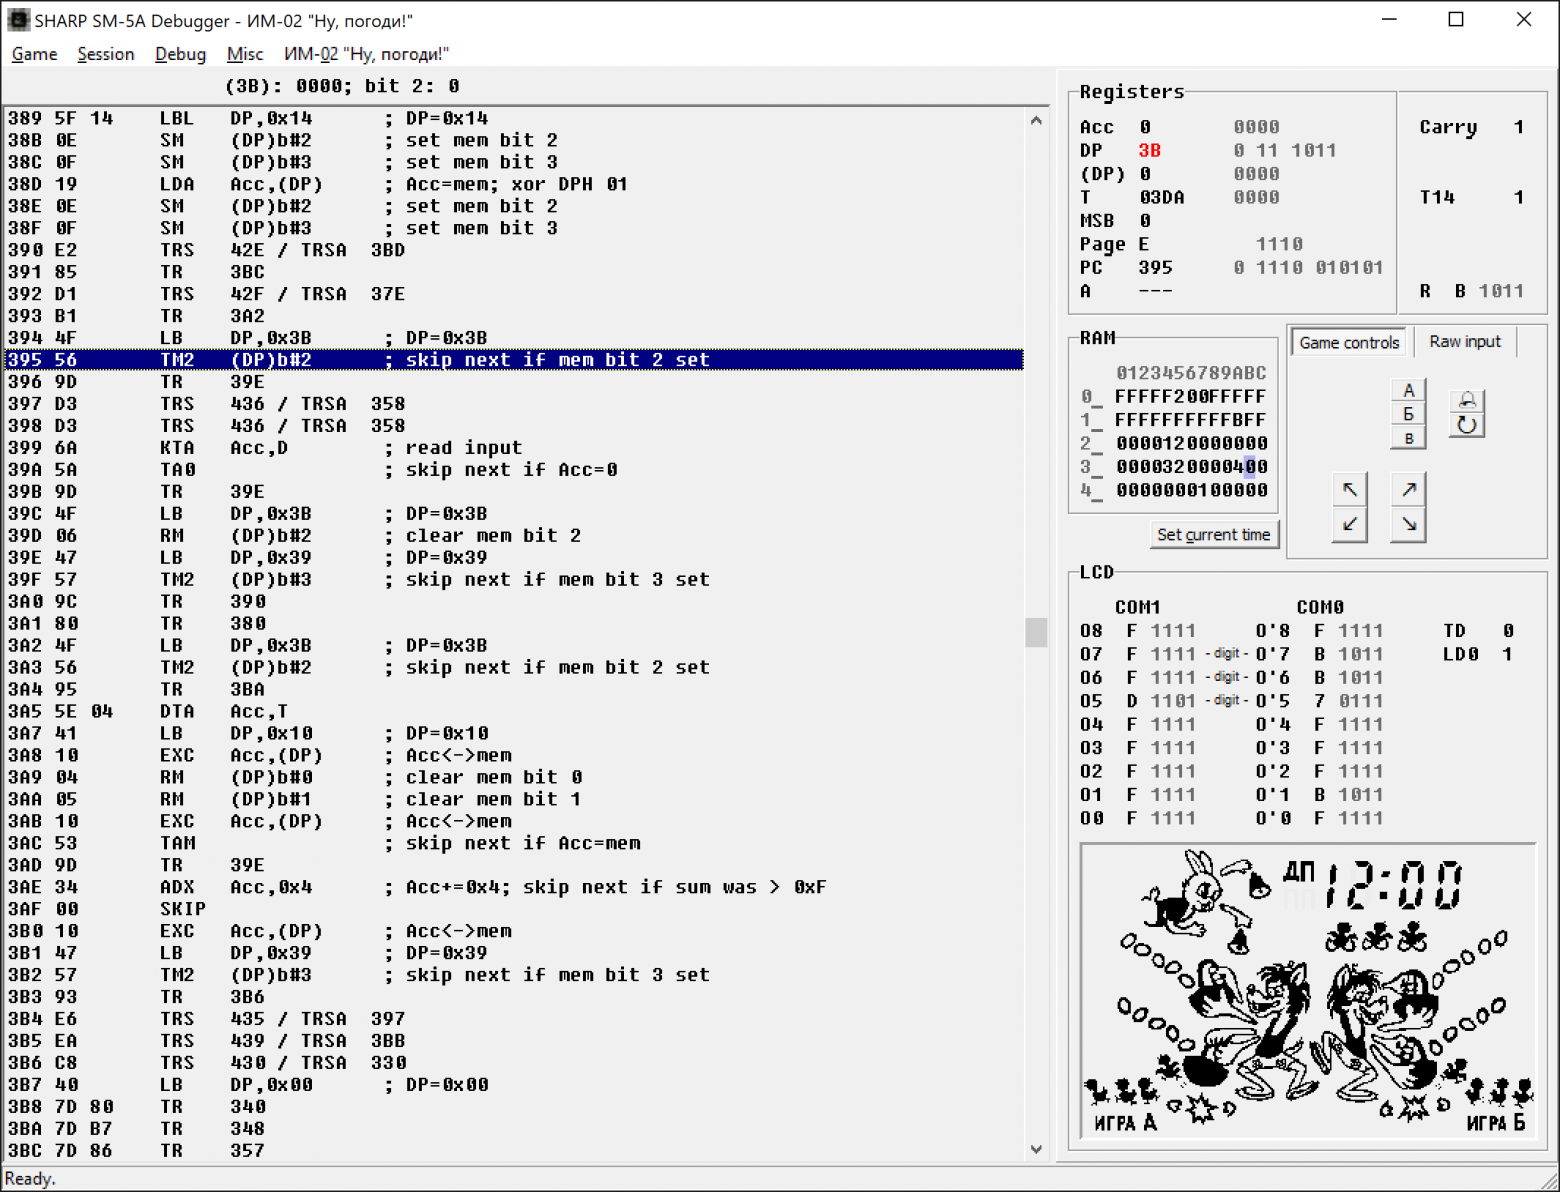Select the ADX instruction at address 3AE
This screenshot has height=1192, width=1560.
[x=514, y=887]
